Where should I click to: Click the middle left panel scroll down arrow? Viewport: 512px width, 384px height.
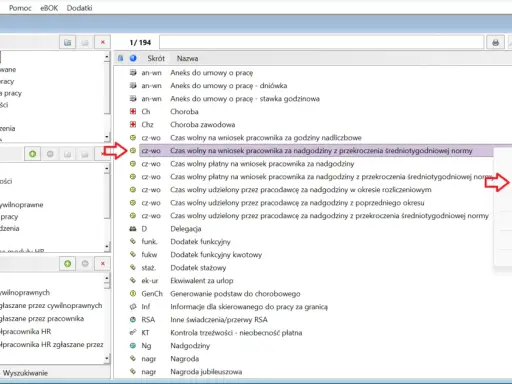coord(107,247)
